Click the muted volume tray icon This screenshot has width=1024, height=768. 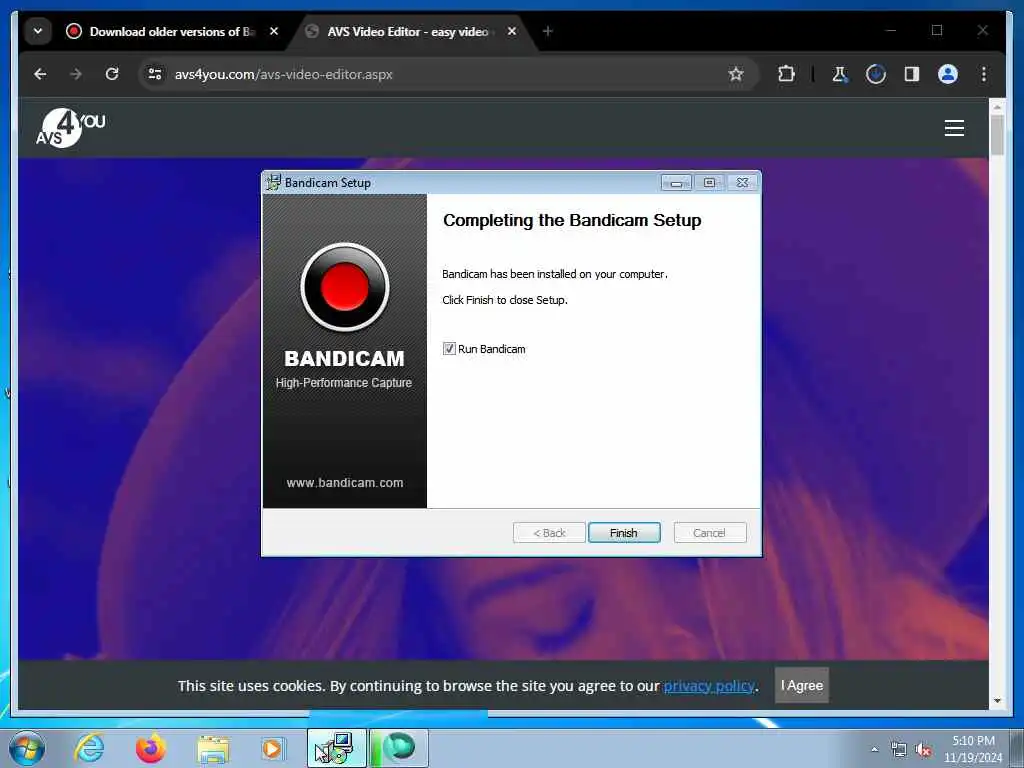coord(923,749)
